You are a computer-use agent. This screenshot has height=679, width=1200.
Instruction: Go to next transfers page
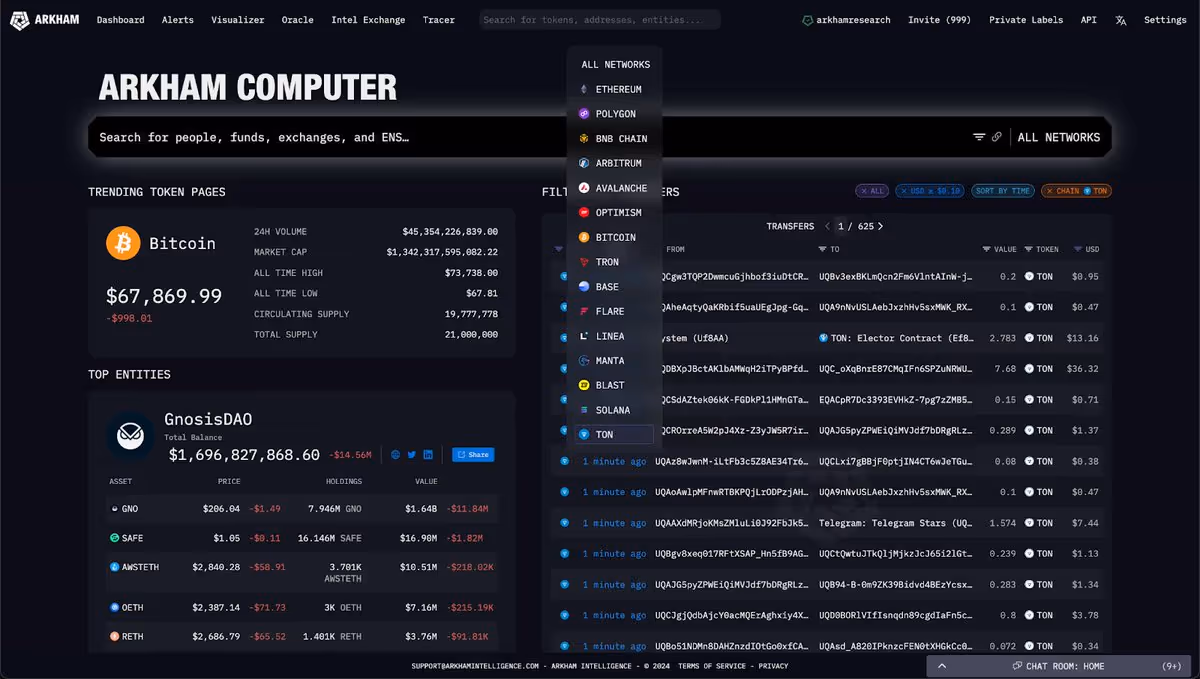pyautogui.click(x=880, y=226)
